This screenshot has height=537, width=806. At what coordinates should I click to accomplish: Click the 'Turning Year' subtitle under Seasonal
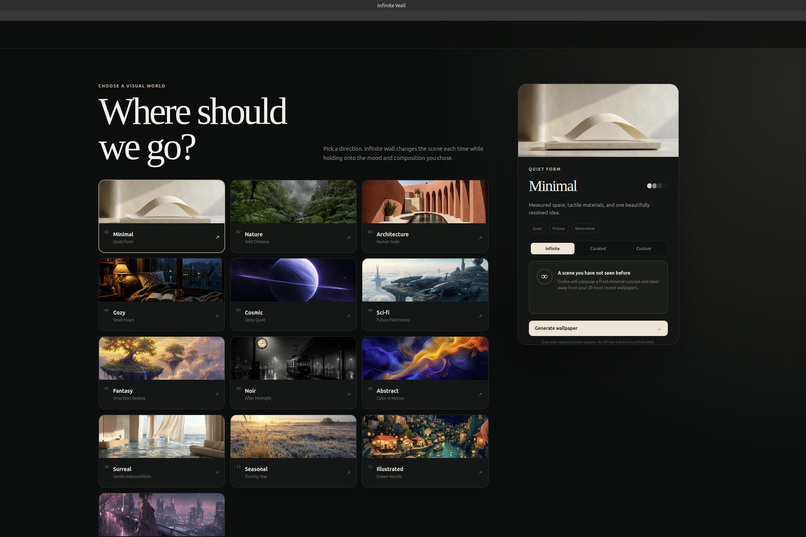click(256, 477)
